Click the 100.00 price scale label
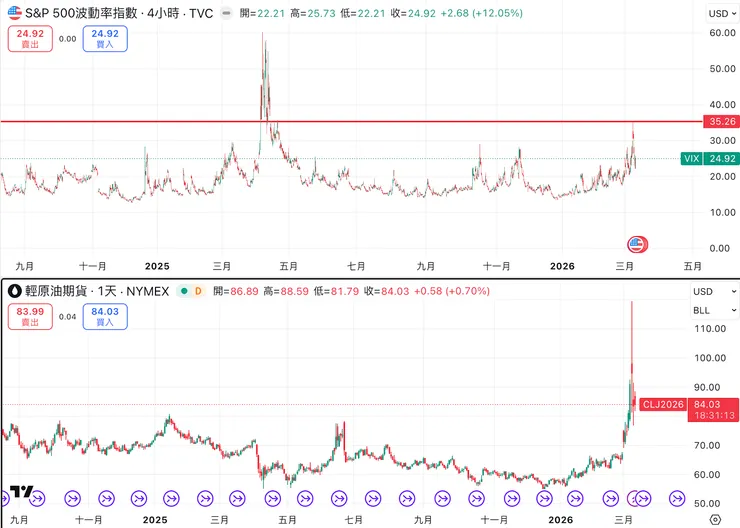740x528 pixels. click(x=710, y=358)
